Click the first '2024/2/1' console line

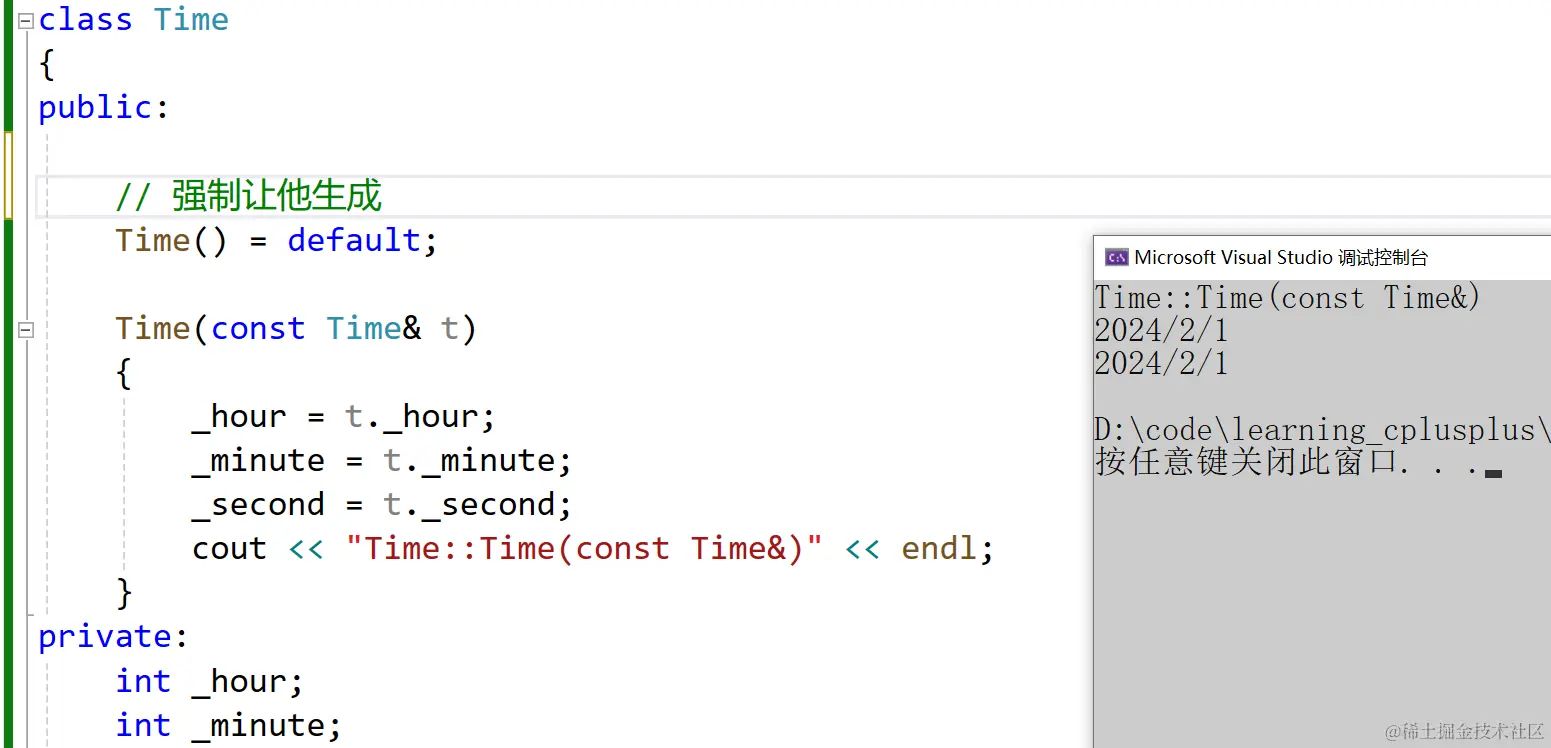pyautogui.click(x=1161, y=331)
